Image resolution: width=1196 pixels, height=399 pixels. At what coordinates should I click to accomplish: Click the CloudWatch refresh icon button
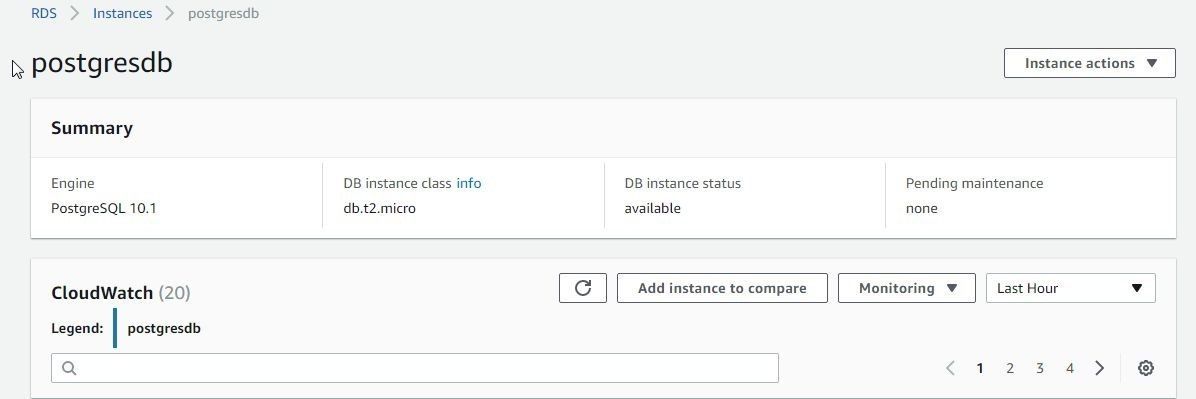(583, 288)
